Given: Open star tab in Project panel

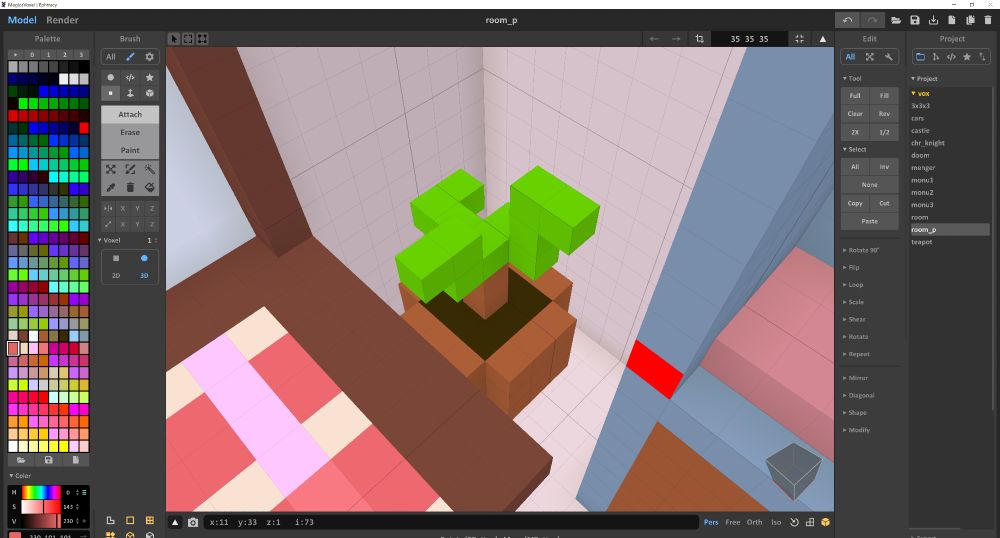Looking at the screenshot, I should (x=967, y=57).
